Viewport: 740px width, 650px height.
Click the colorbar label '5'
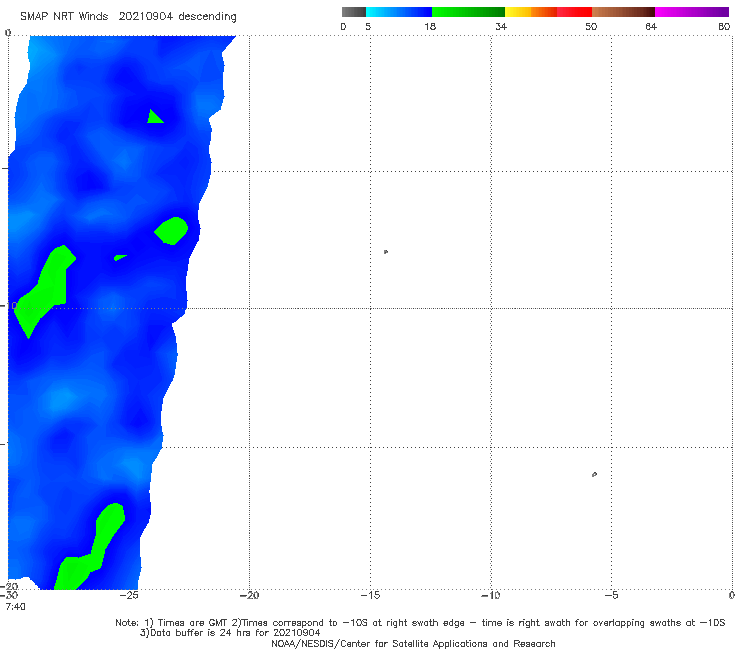coord(368,26)
